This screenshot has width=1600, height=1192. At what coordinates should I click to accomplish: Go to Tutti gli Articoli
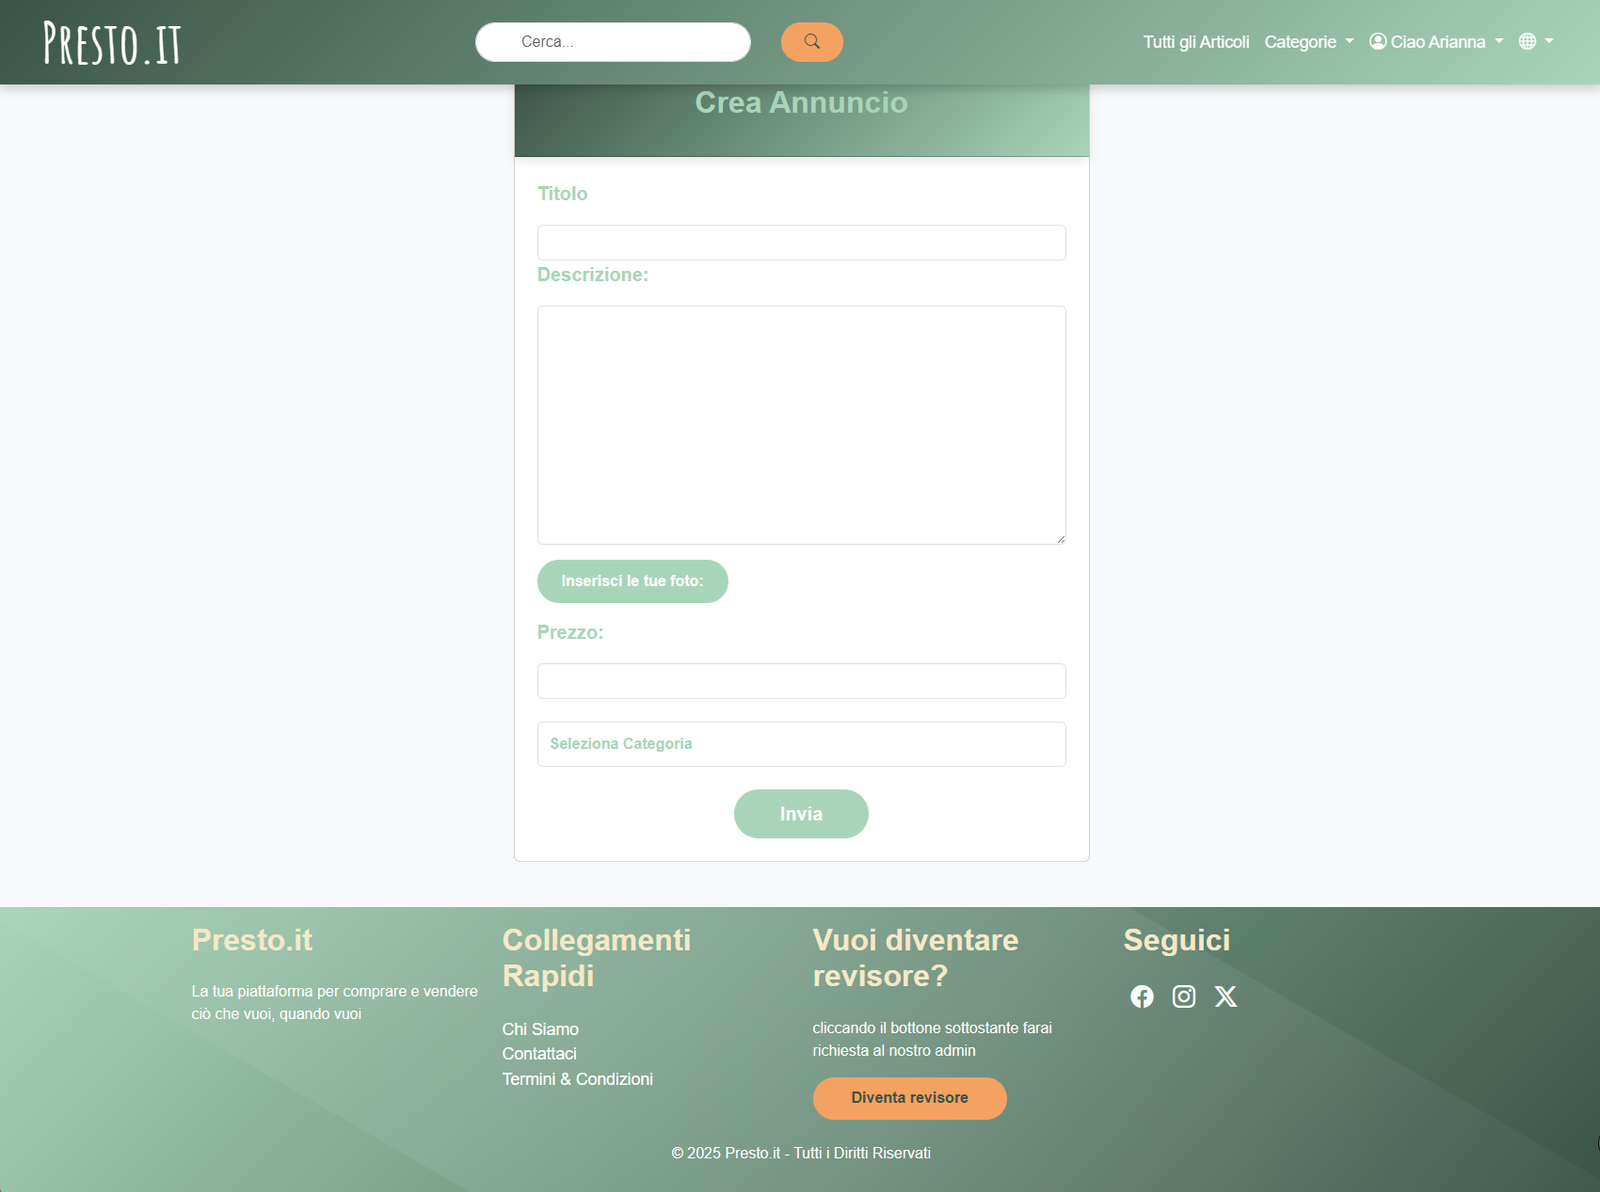(x=1195, y=41)
